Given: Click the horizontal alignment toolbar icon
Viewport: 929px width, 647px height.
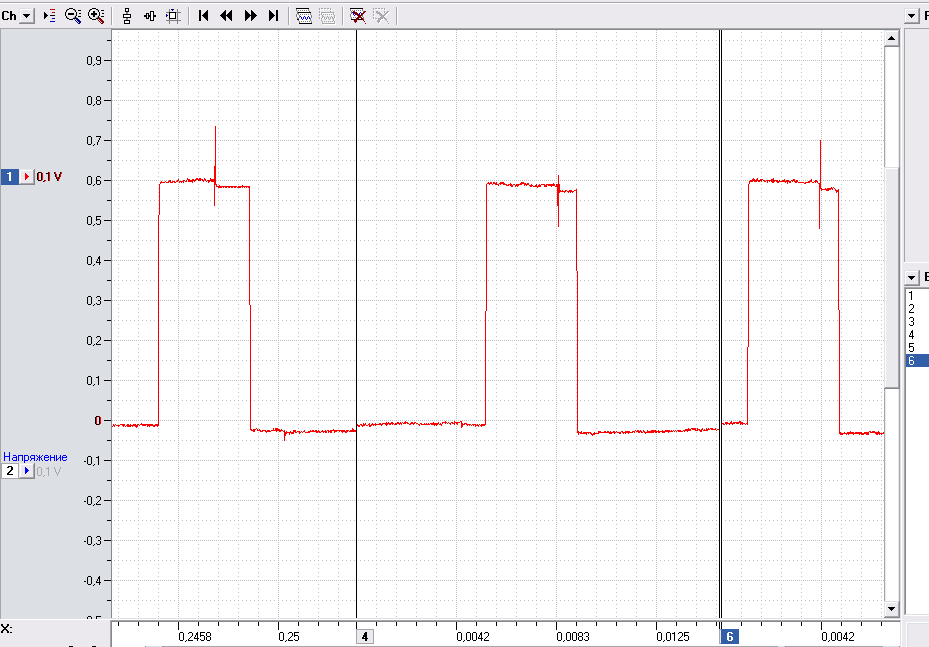Looking at the screenshot, I should (150, 16).
